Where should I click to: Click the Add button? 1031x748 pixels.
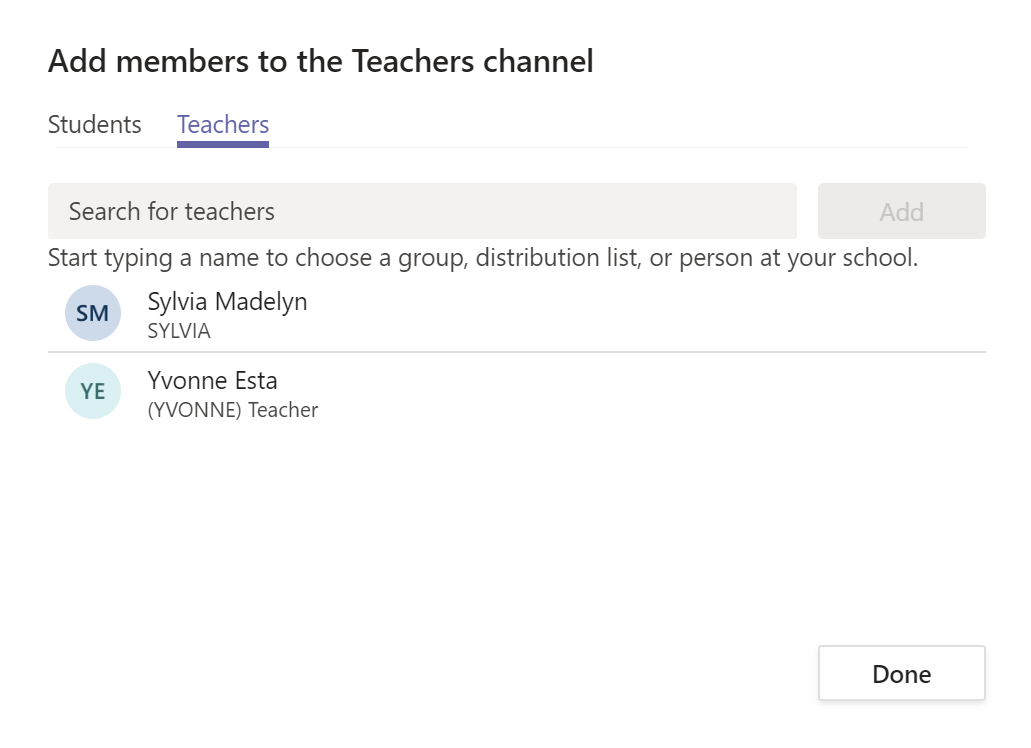(901, 211)
